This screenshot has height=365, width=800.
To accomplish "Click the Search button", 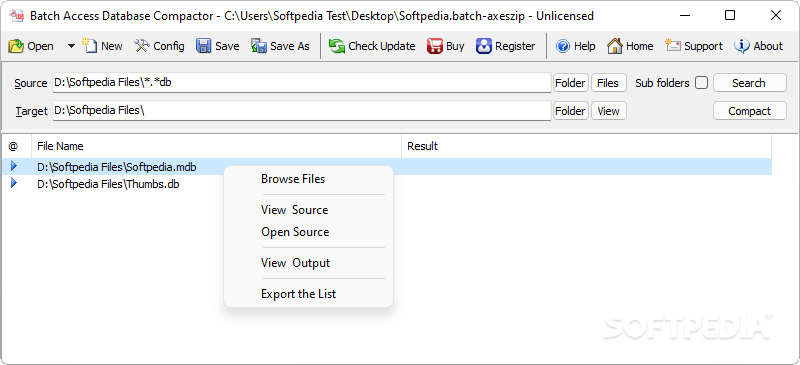I will tap(749, 83).
